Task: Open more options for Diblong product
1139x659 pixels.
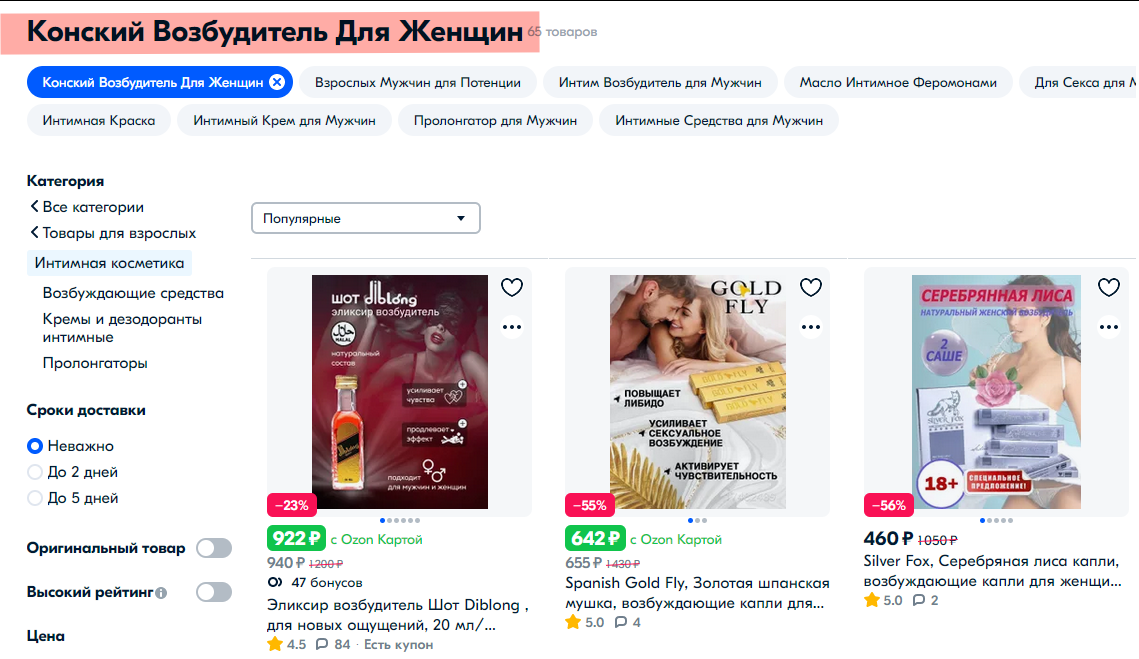Action: [512, 327]
